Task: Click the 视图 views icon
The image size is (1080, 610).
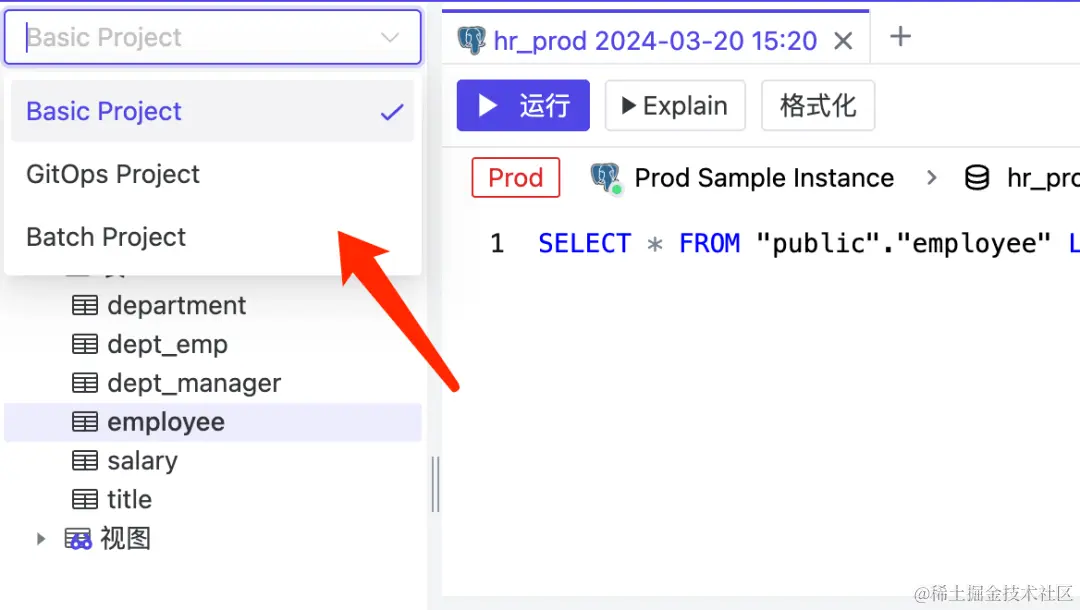Action: [x=78, y=538]
